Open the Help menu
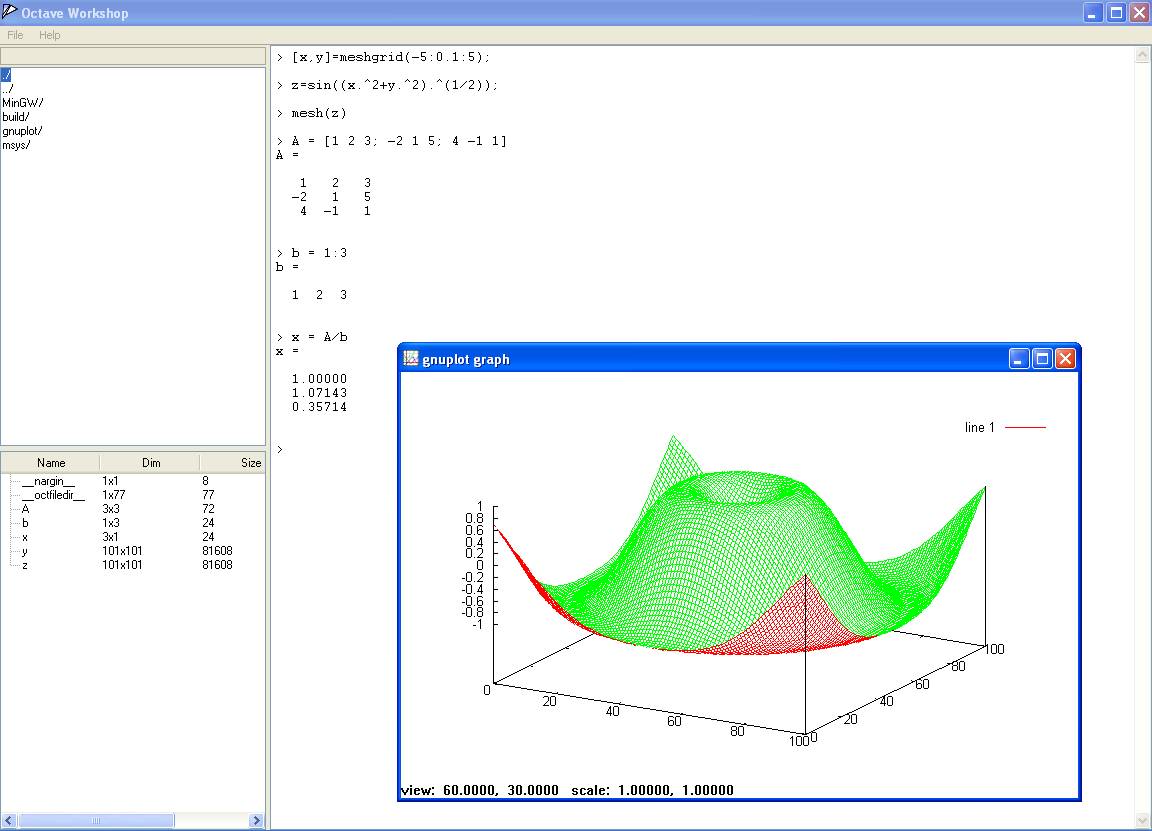 [50, 35]
